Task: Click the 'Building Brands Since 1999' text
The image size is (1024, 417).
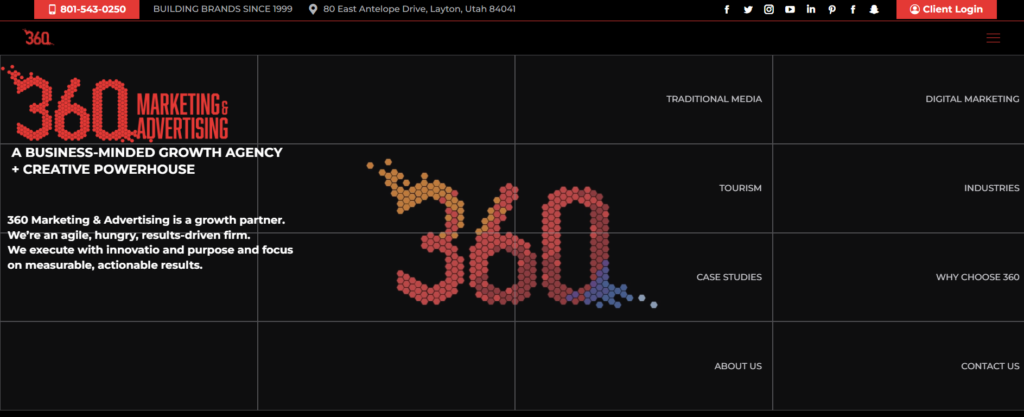Action: point(223,9)
